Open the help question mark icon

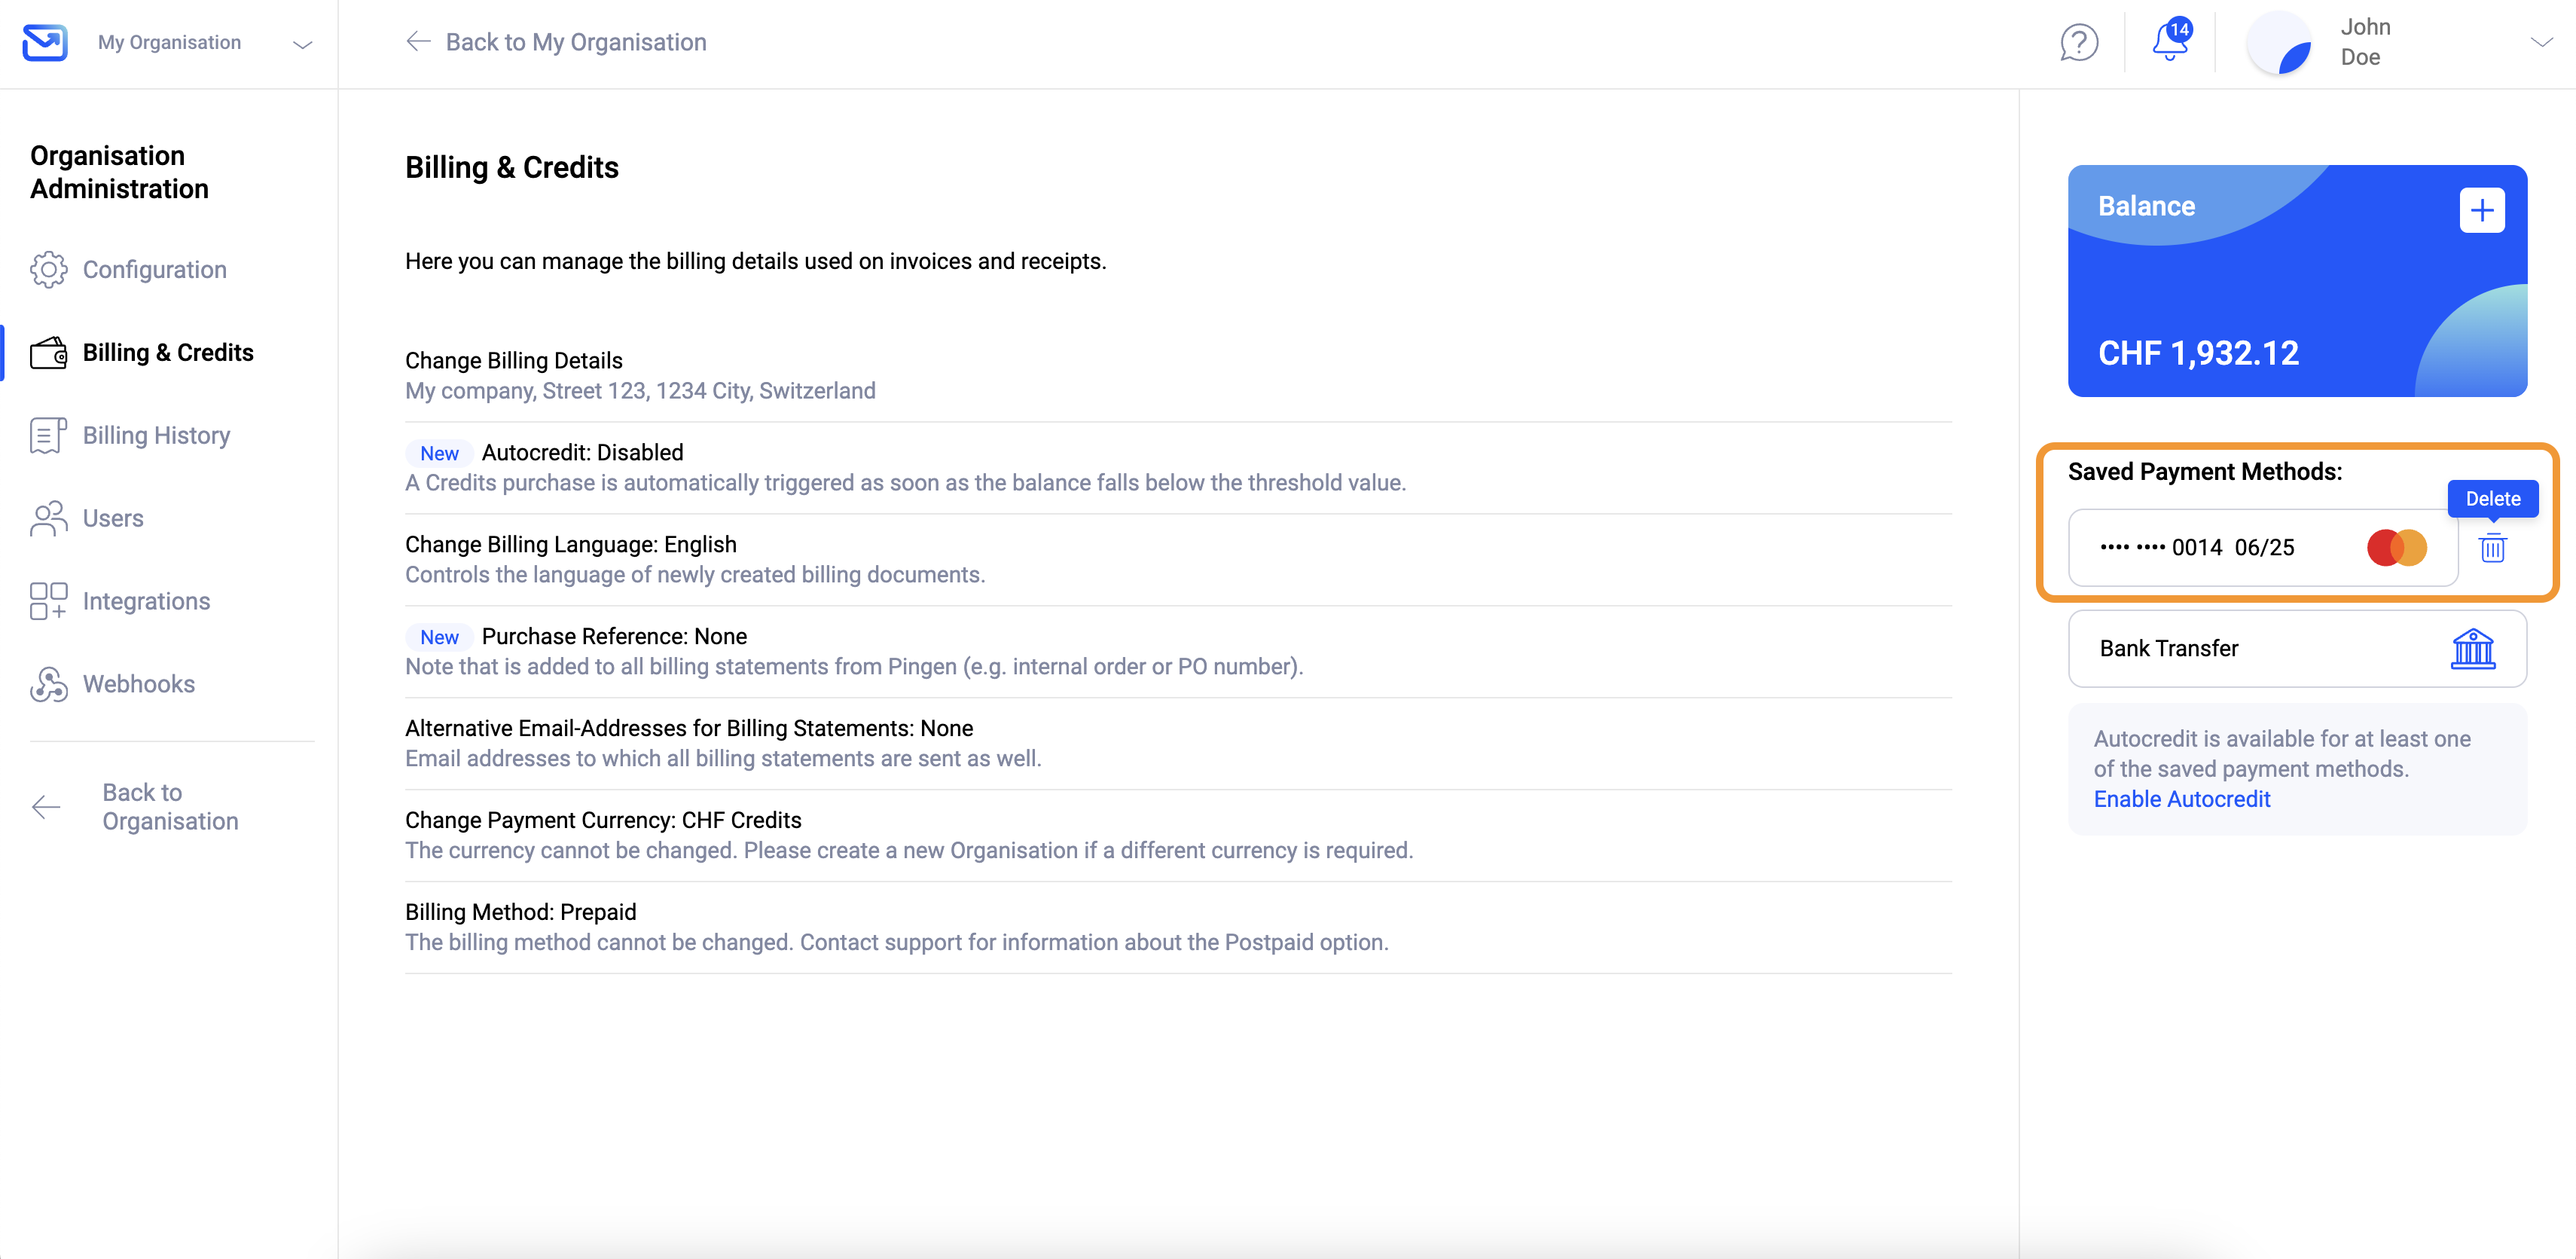[x=2079, y=43]
